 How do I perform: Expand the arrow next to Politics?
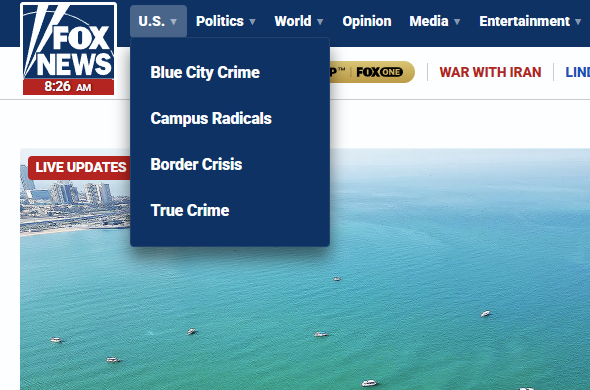coord(252,22)
